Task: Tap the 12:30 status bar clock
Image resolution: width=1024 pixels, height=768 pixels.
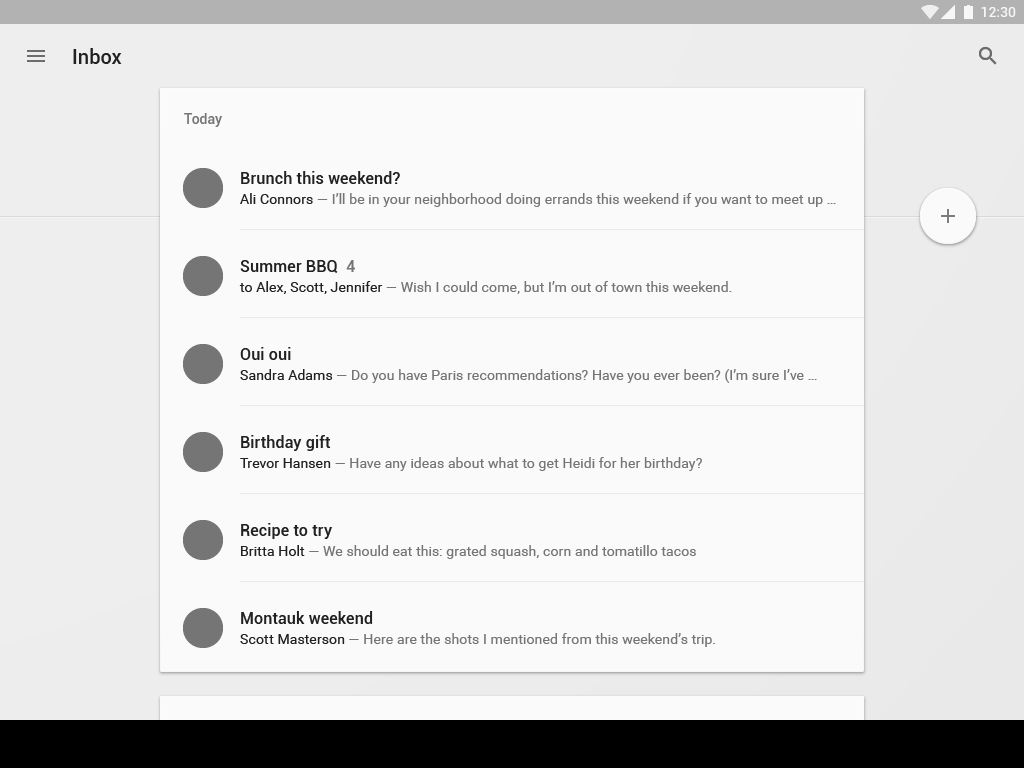Action: tap(998, 12)
